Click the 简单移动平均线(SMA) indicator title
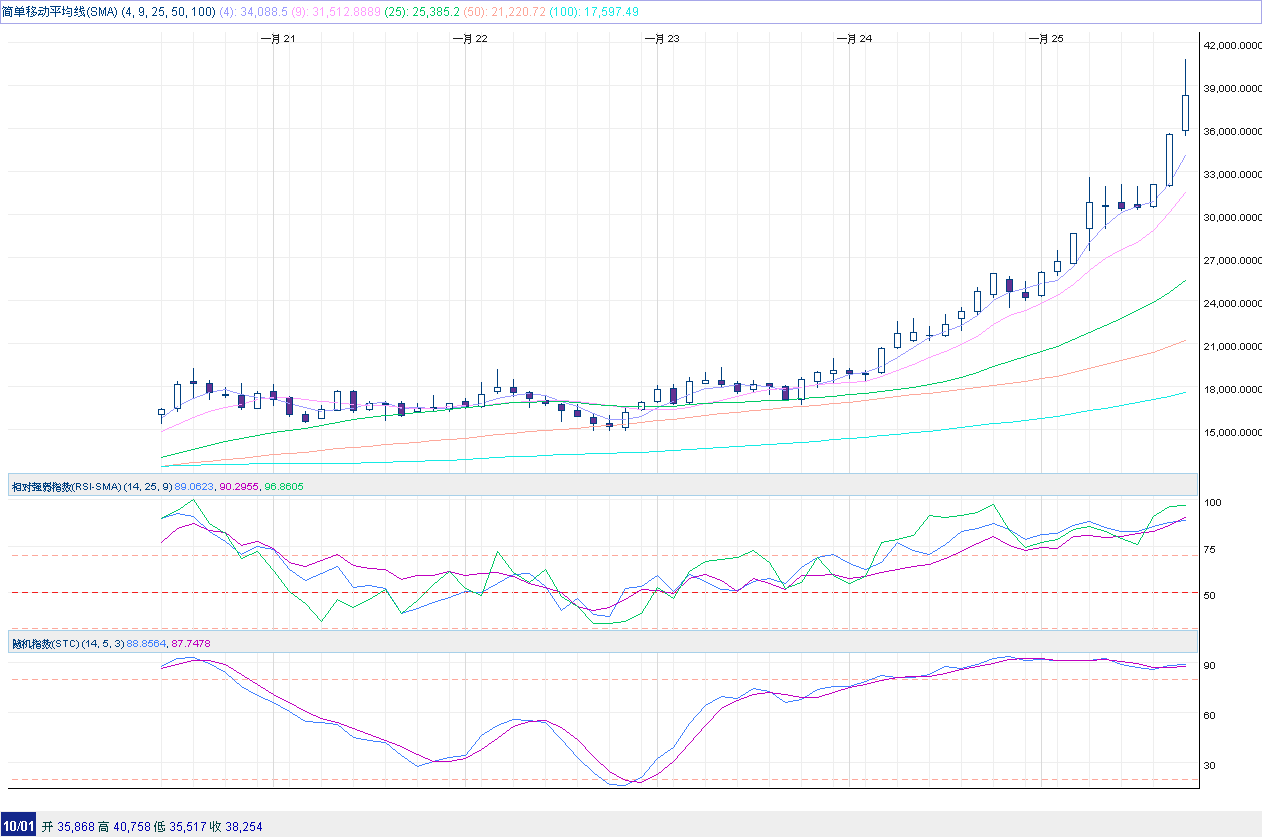 [x=60, y=12]
